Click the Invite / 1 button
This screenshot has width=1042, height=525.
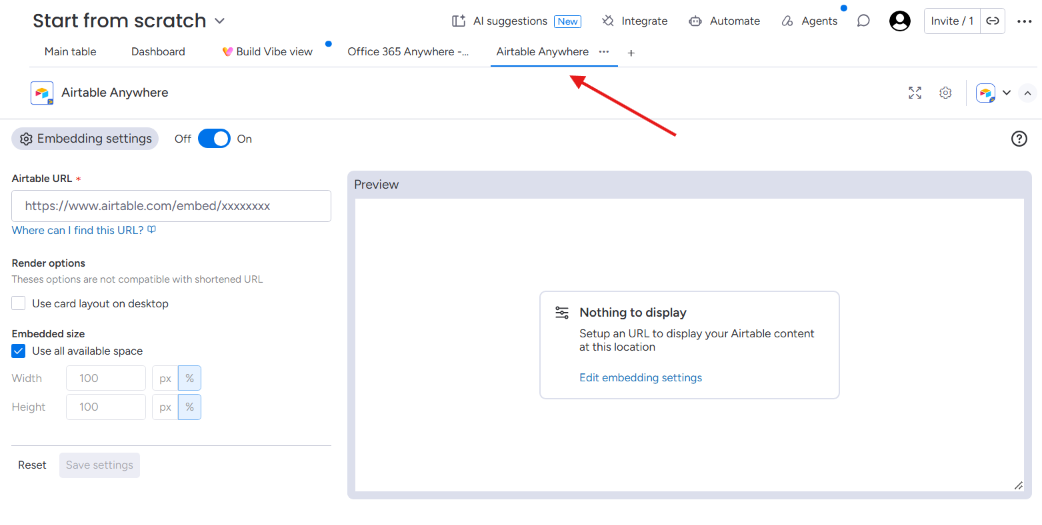click(x=952, y=21)
